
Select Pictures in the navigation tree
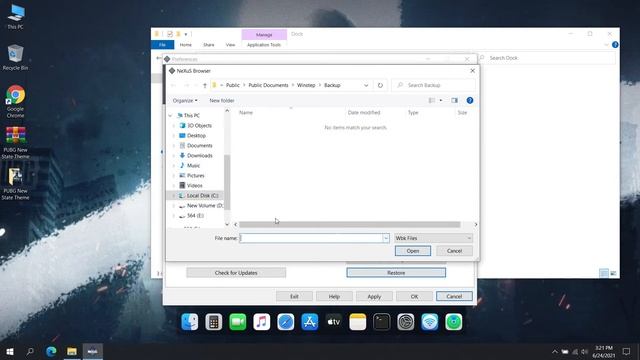(x=196, y=176)
